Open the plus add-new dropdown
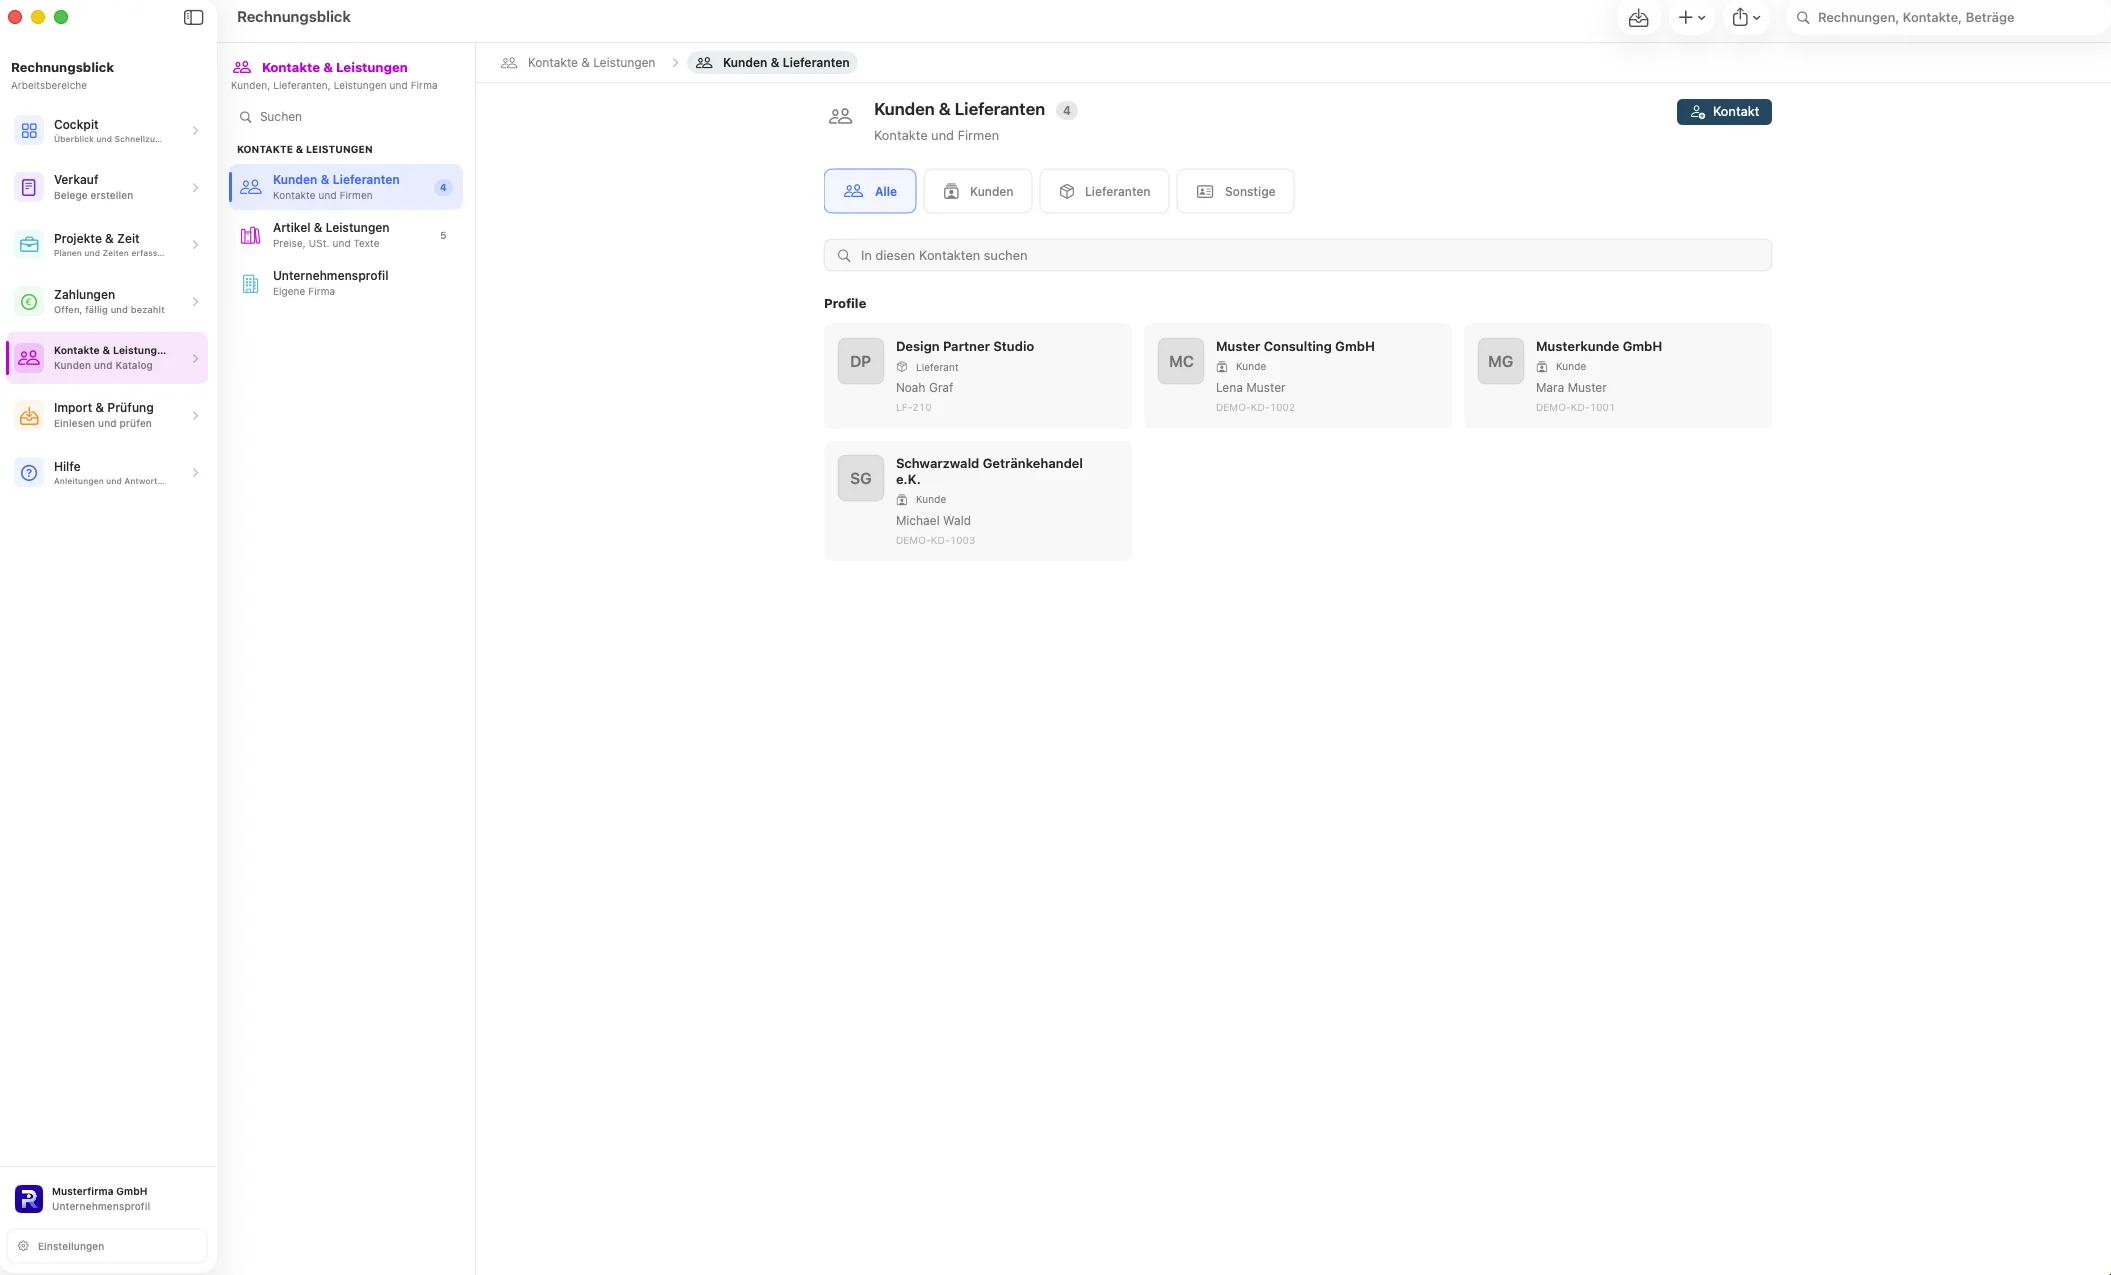The height and width of the screenshot is (1275, 2111). (x=1692, y=18)
